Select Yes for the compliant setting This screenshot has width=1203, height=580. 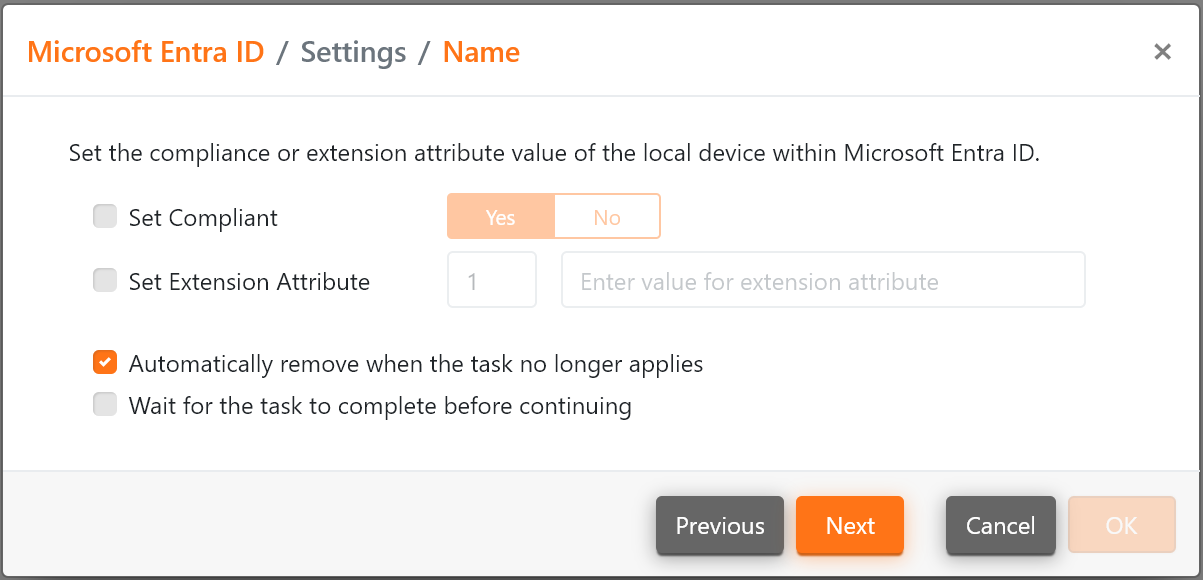coord(500,216)
